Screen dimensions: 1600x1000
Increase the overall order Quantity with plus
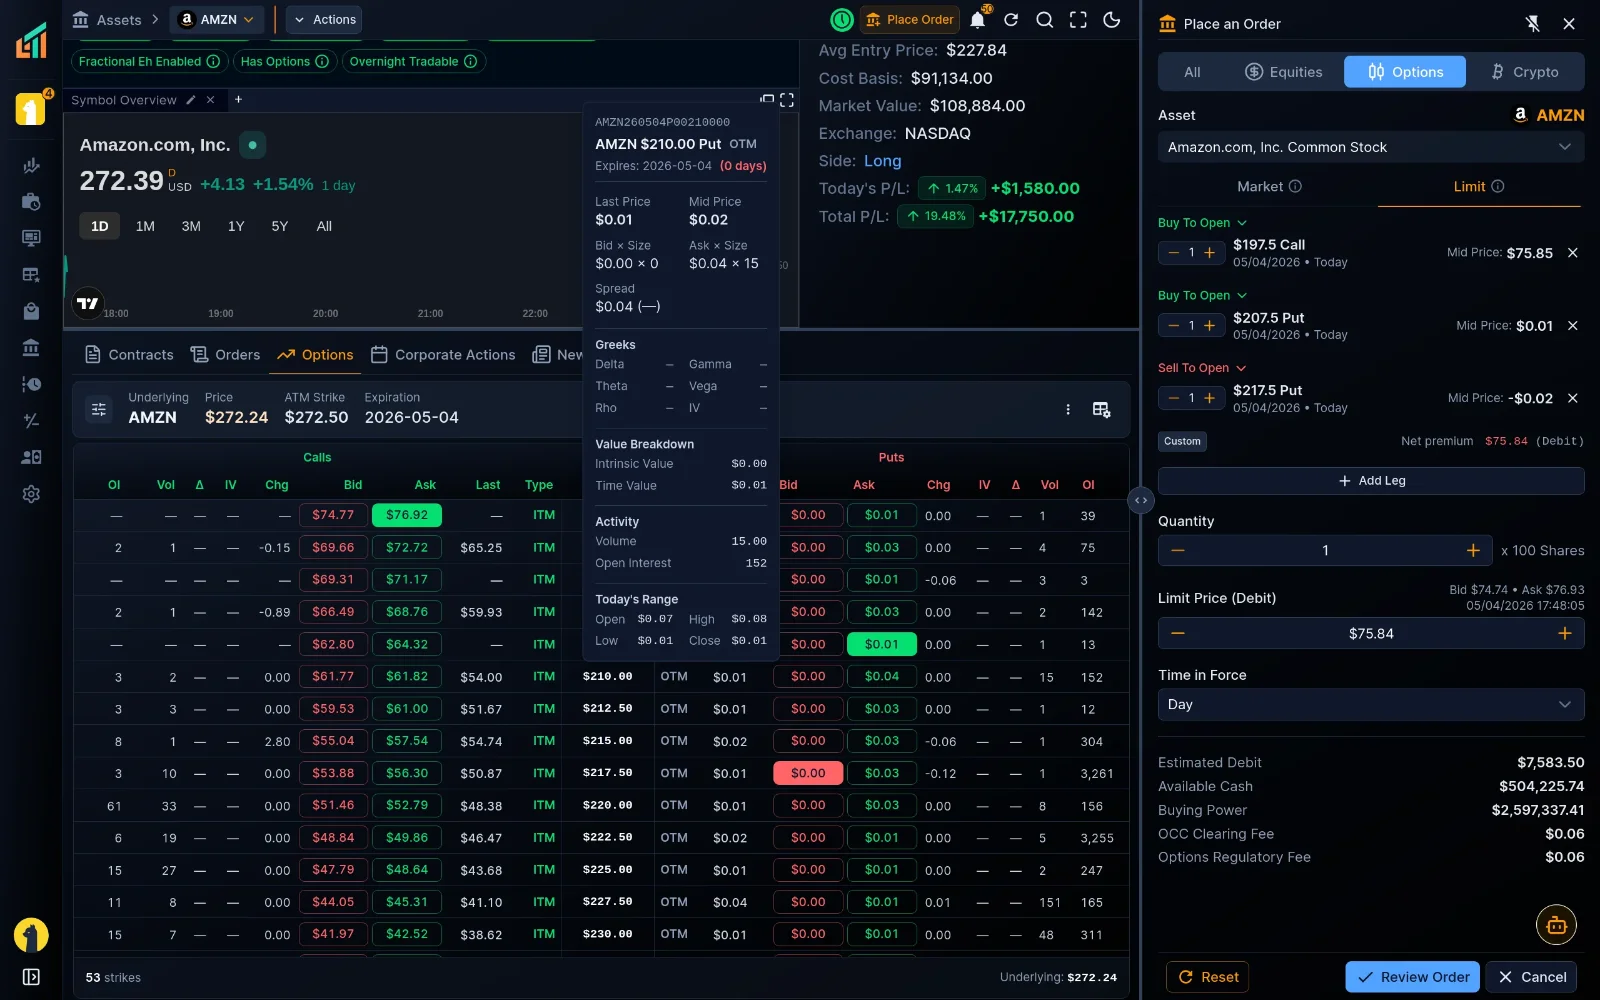[x=1472, y=550]
